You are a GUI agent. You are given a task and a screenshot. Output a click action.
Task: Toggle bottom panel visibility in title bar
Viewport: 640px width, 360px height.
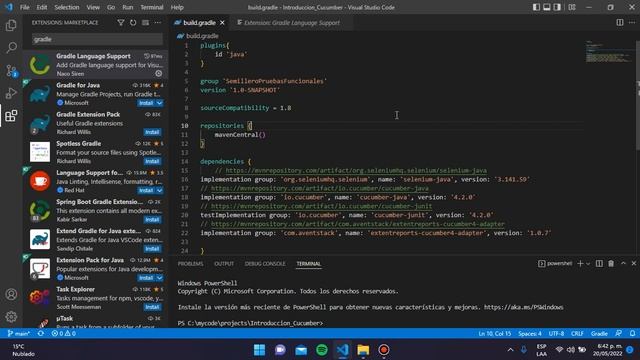pos(547,7)
